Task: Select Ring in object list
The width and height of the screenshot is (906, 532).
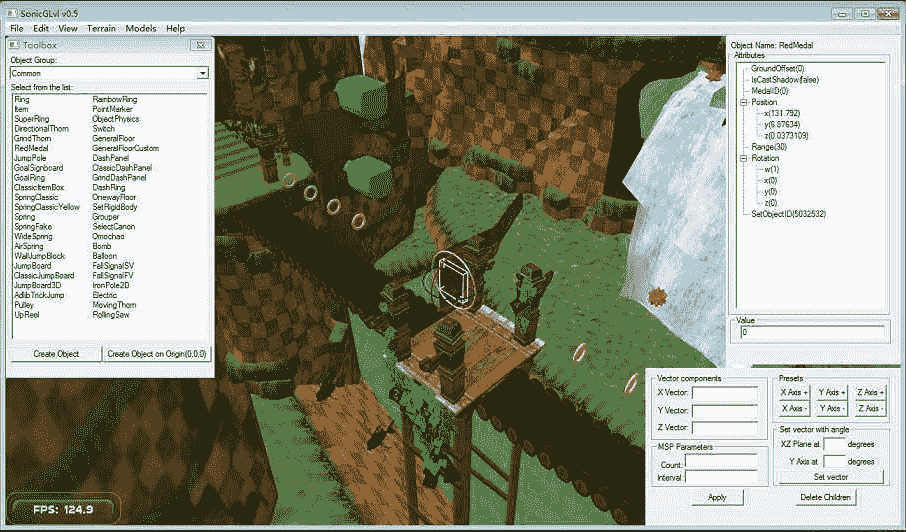Action: pyautogui.click(x=21, y=99)
